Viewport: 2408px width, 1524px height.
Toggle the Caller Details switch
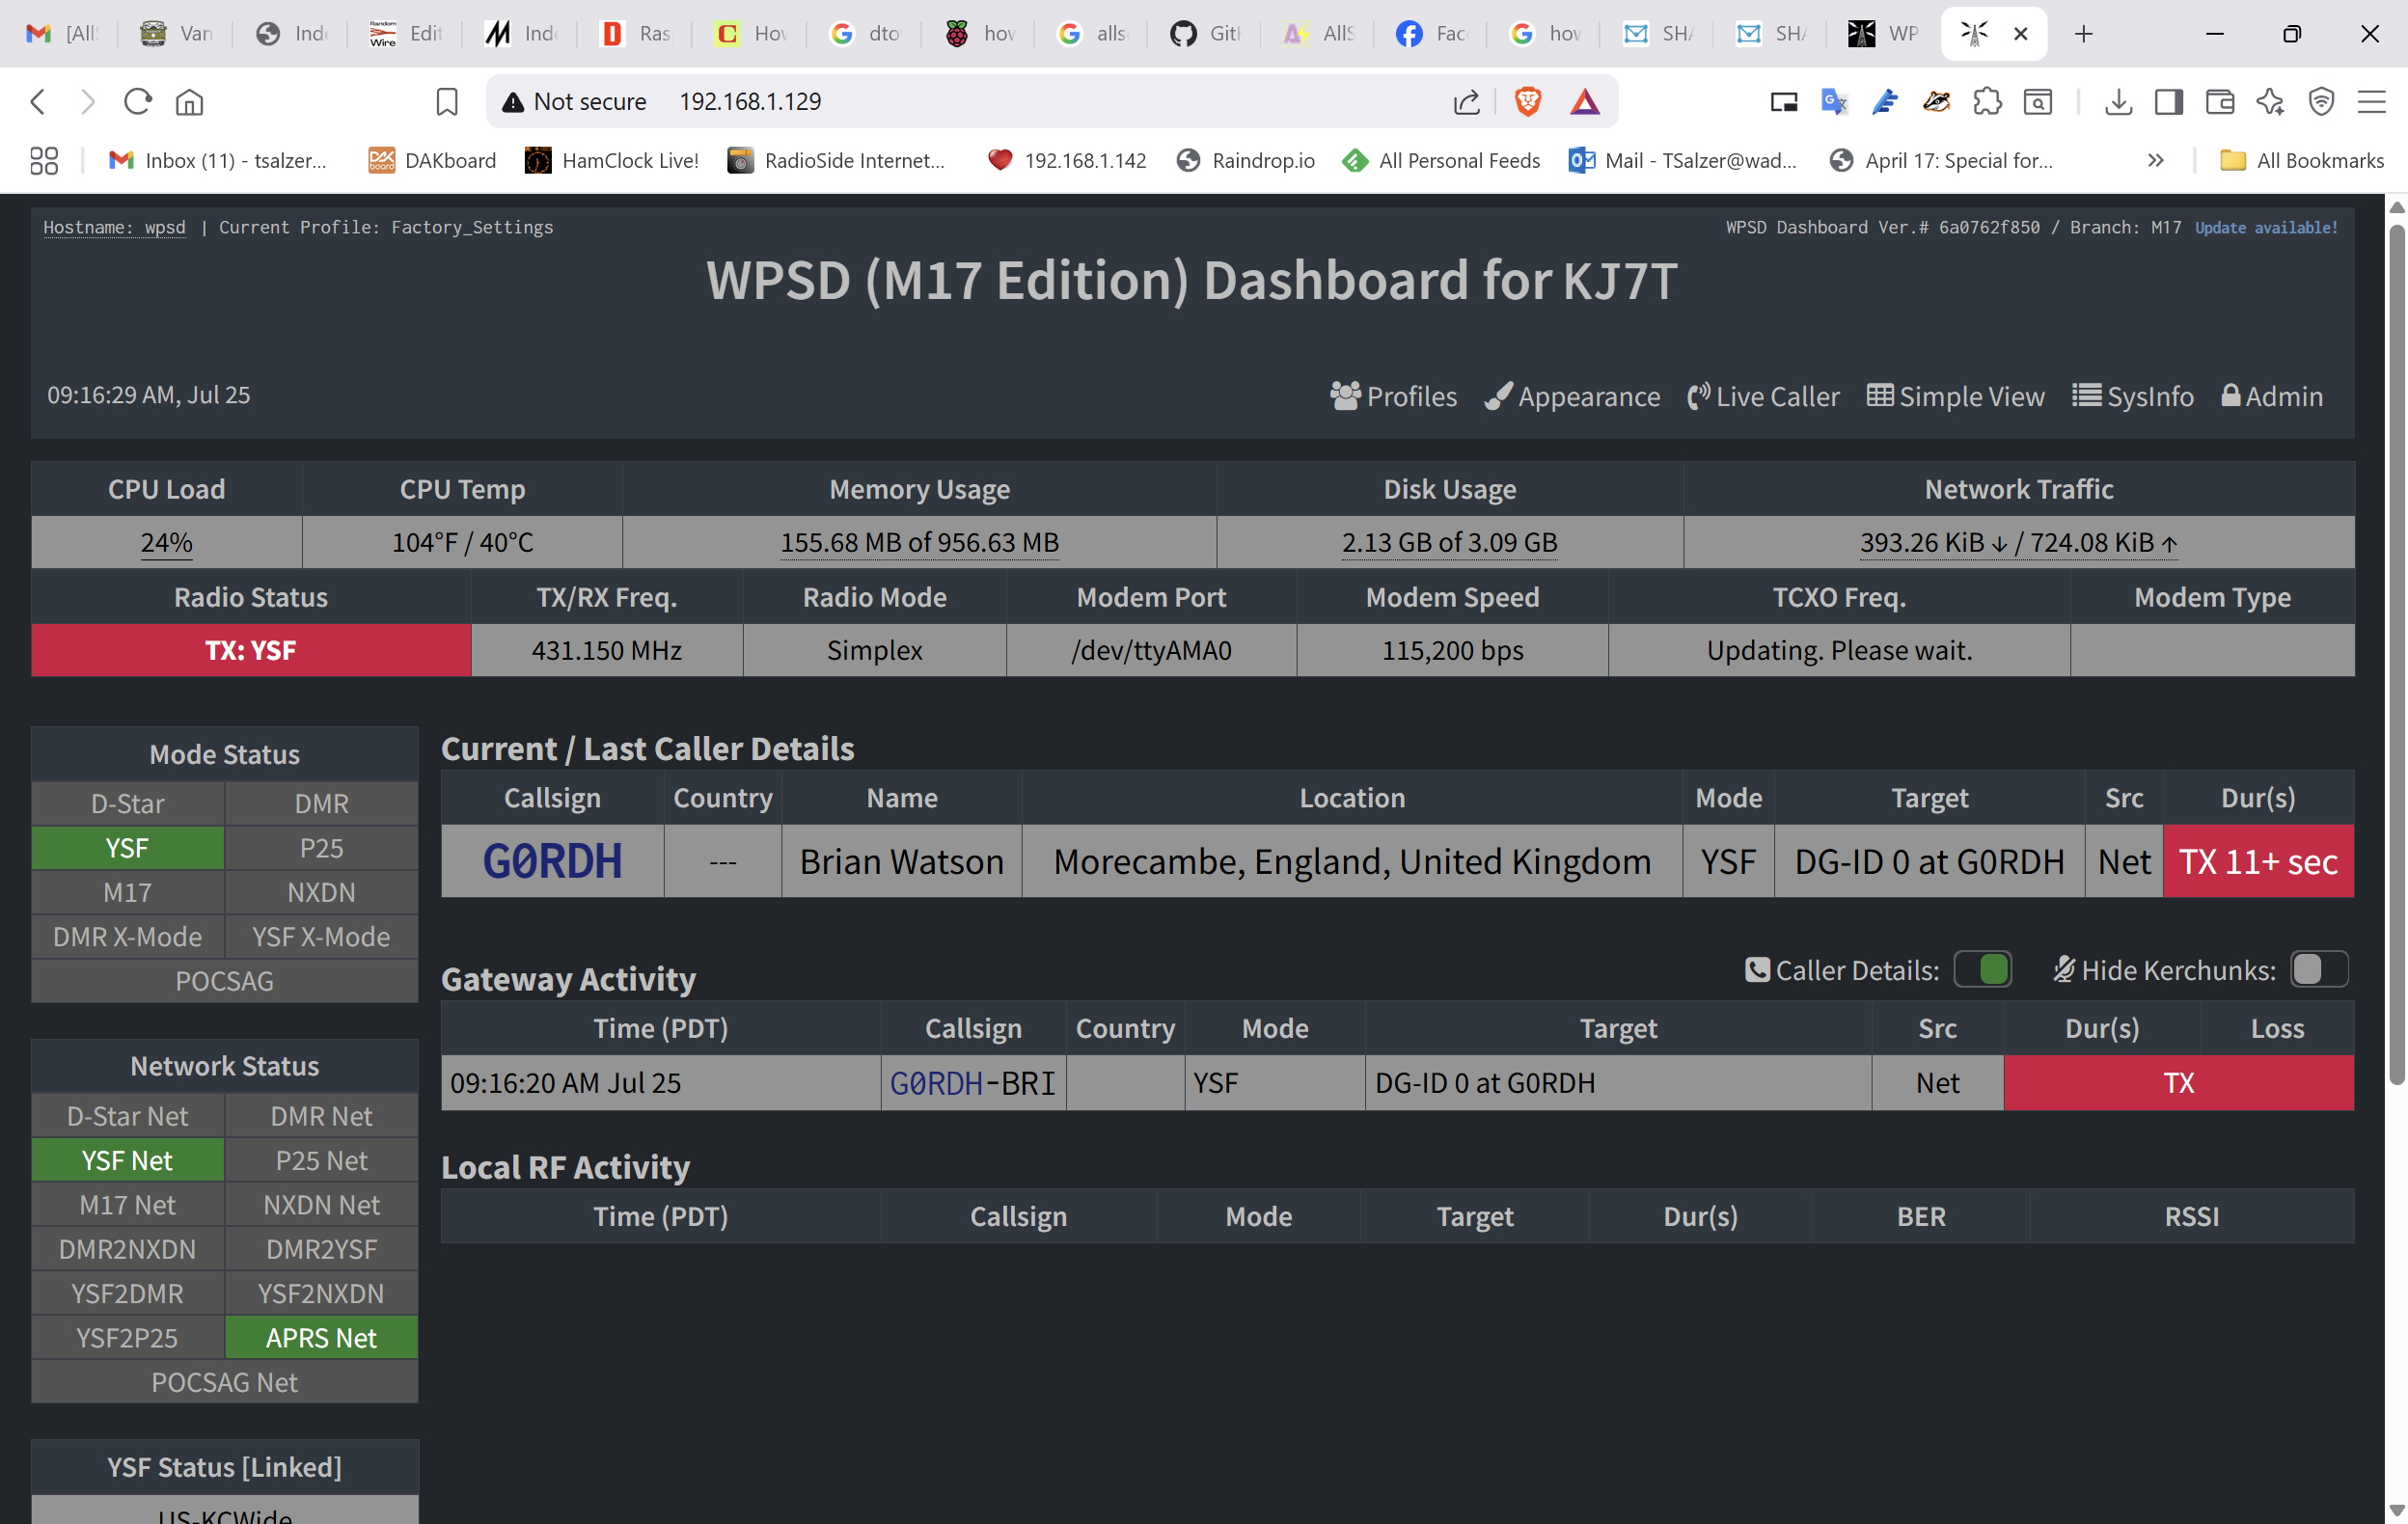[1983, 969]
